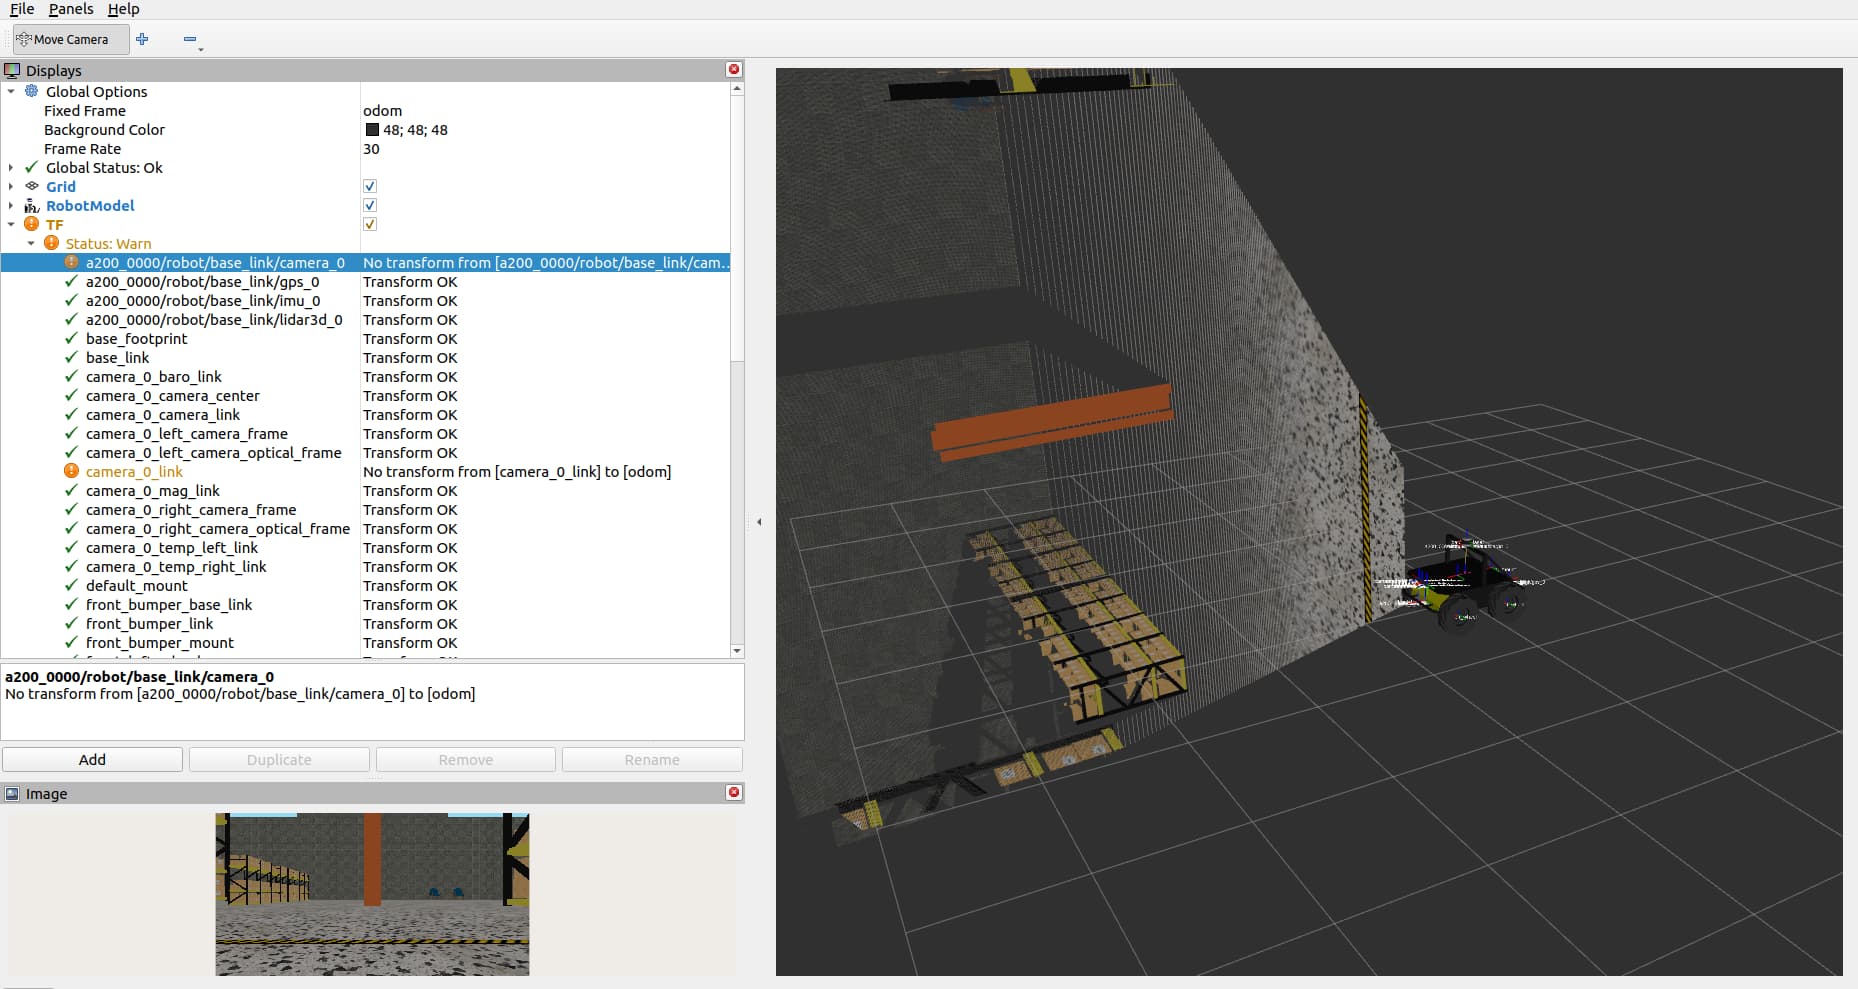The image size is (1858, 989).
Task: Expand the RobotModel display properties
Action: tap(11, 205)
